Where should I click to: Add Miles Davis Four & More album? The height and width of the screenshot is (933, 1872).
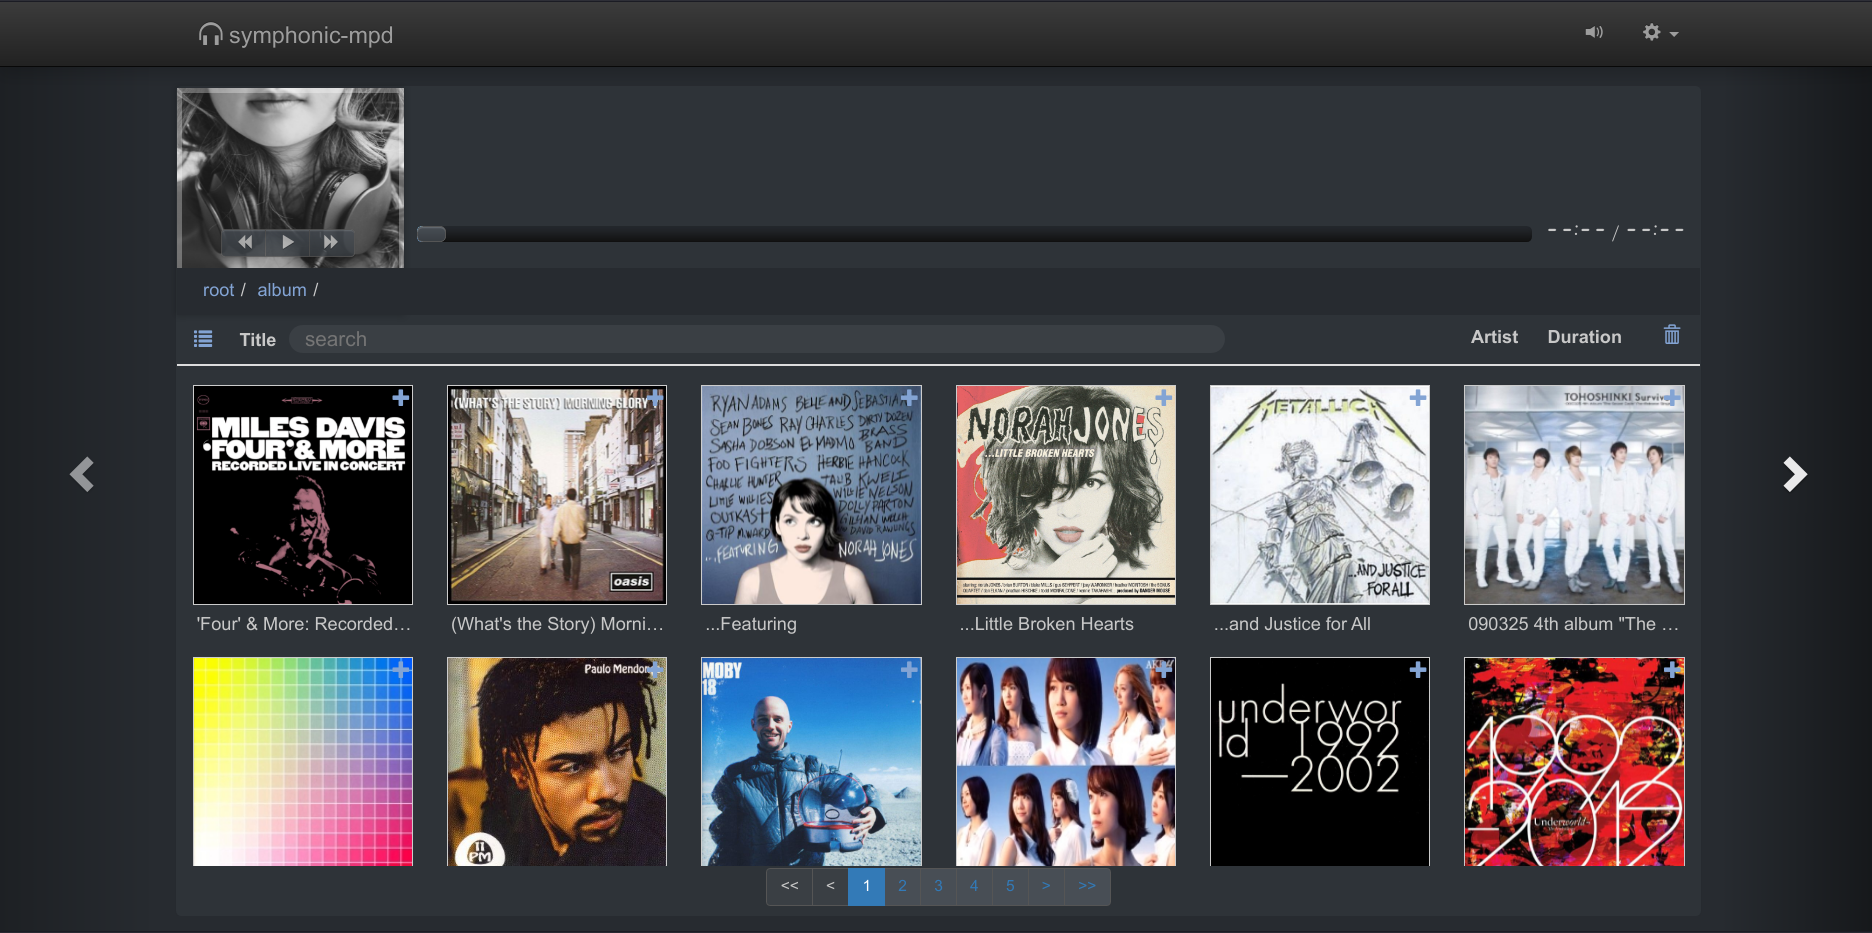401,398
